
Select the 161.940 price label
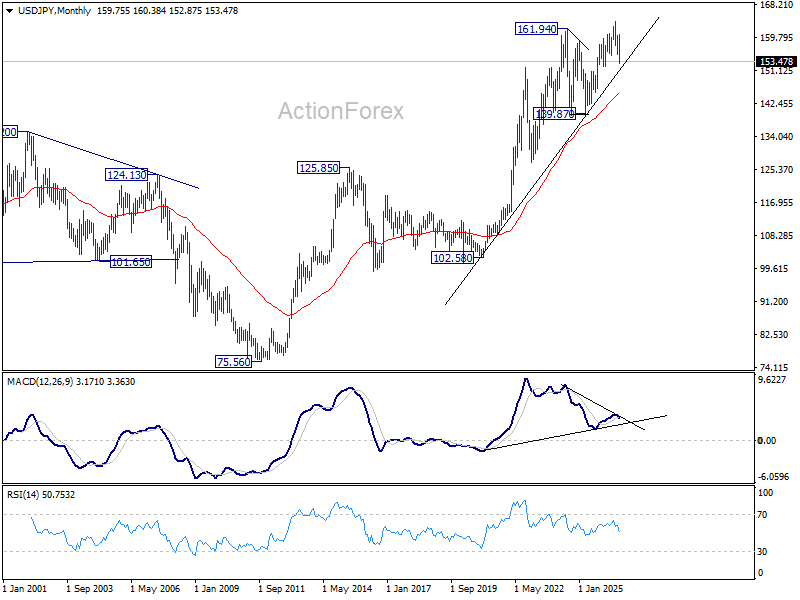[536, 29]
